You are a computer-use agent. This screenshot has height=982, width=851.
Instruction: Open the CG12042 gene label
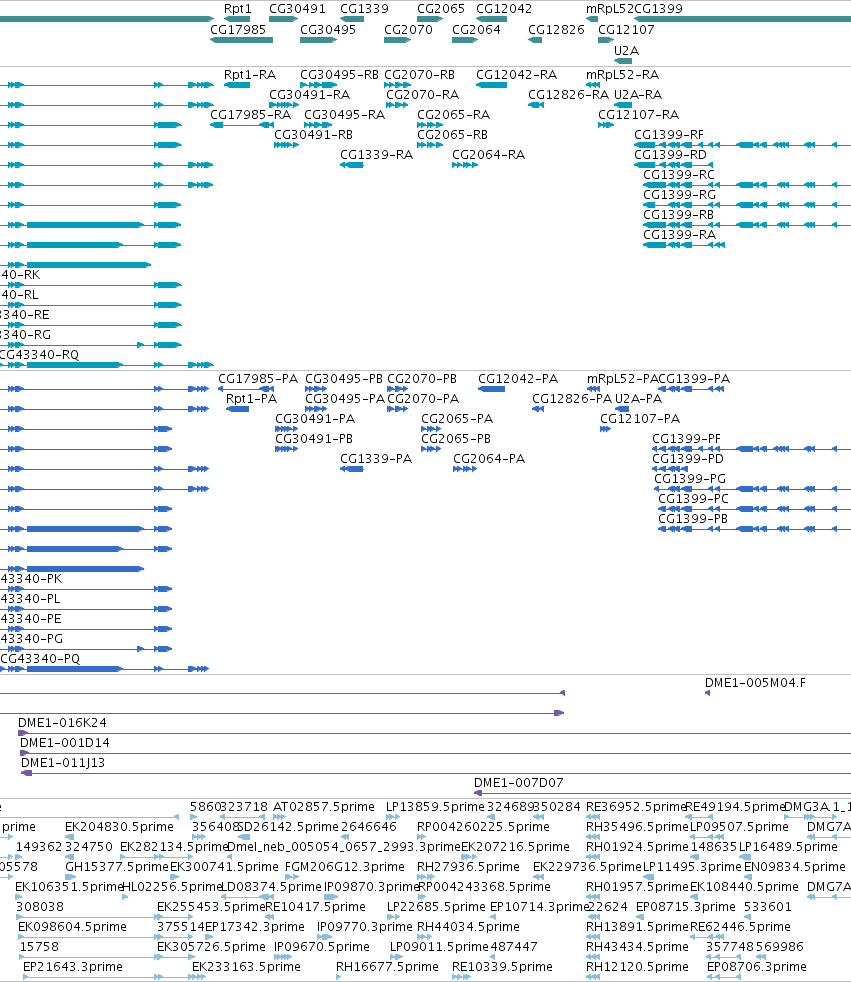pyautogui.click(x=503, y=9)
